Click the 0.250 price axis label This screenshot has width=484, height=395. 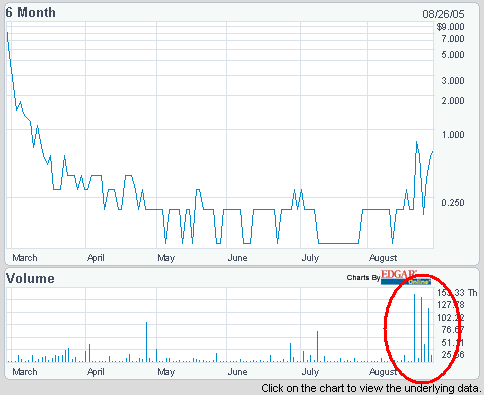pyautogui.click(x=453, y=202)
